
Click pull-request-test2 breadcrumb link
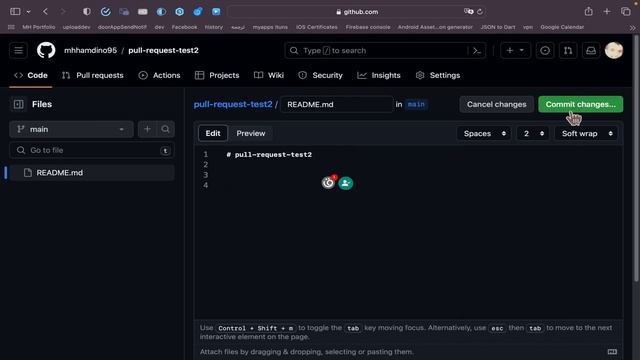(233, 104)
